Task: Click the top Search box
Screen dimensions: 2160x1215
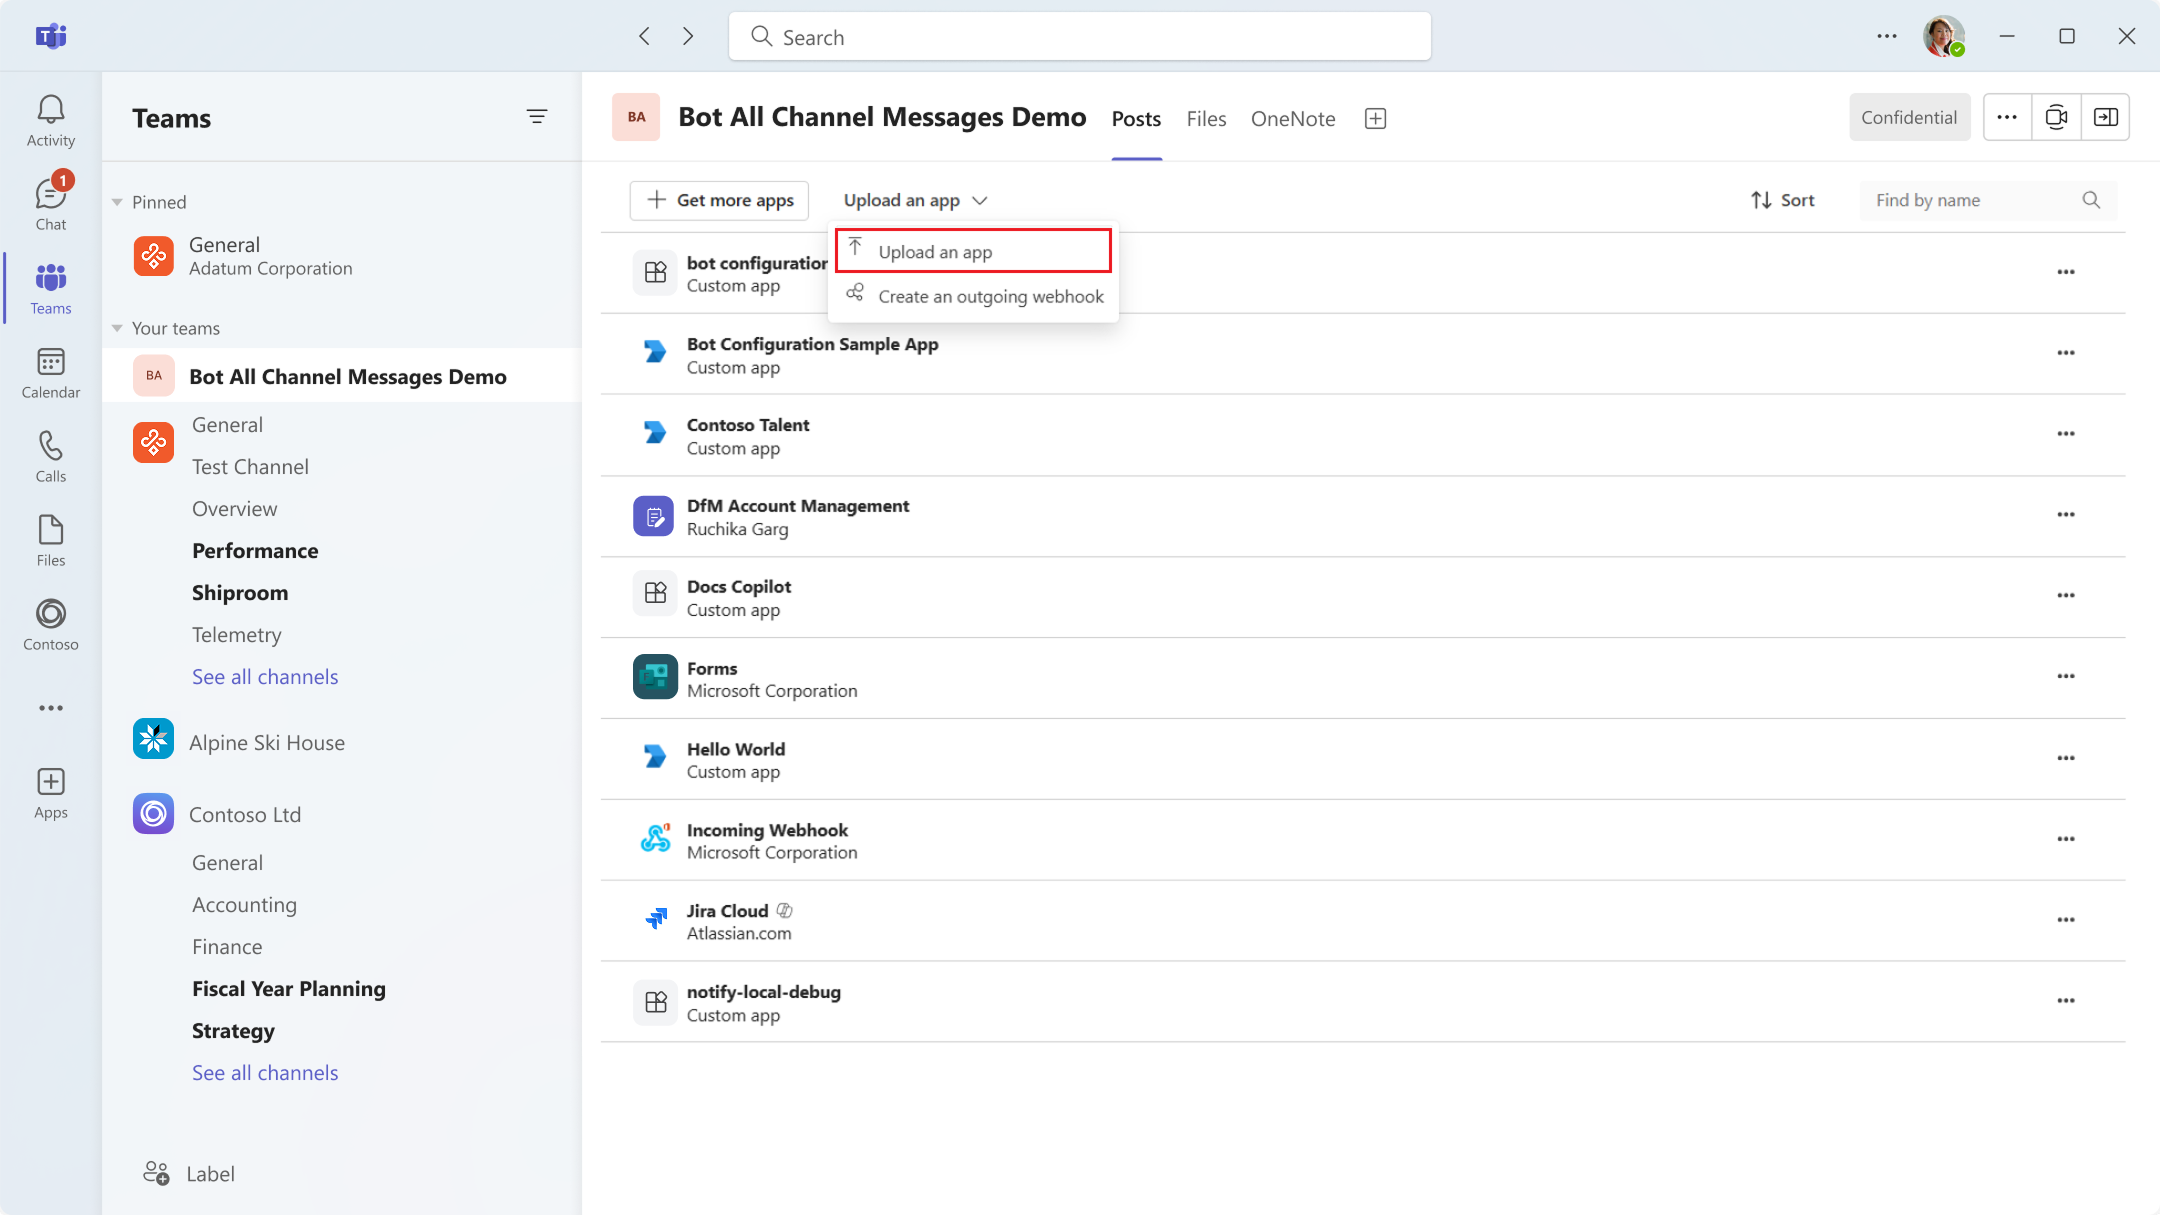Action: click(x=1080, y=36)
